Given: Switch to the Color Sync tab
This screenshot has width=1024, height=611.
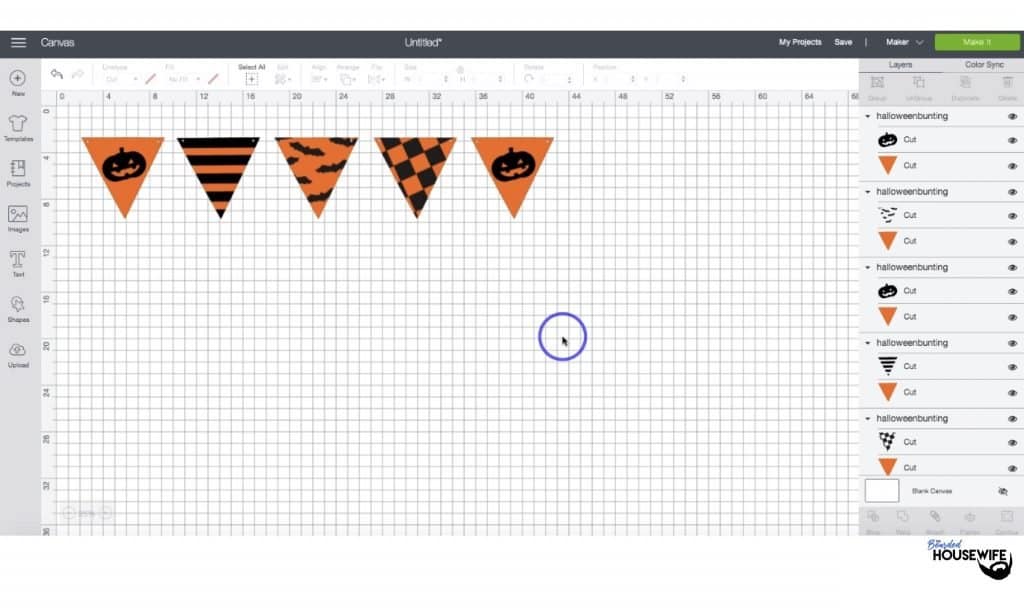Looking at the screenshot, I should click(x=983, y=65).
